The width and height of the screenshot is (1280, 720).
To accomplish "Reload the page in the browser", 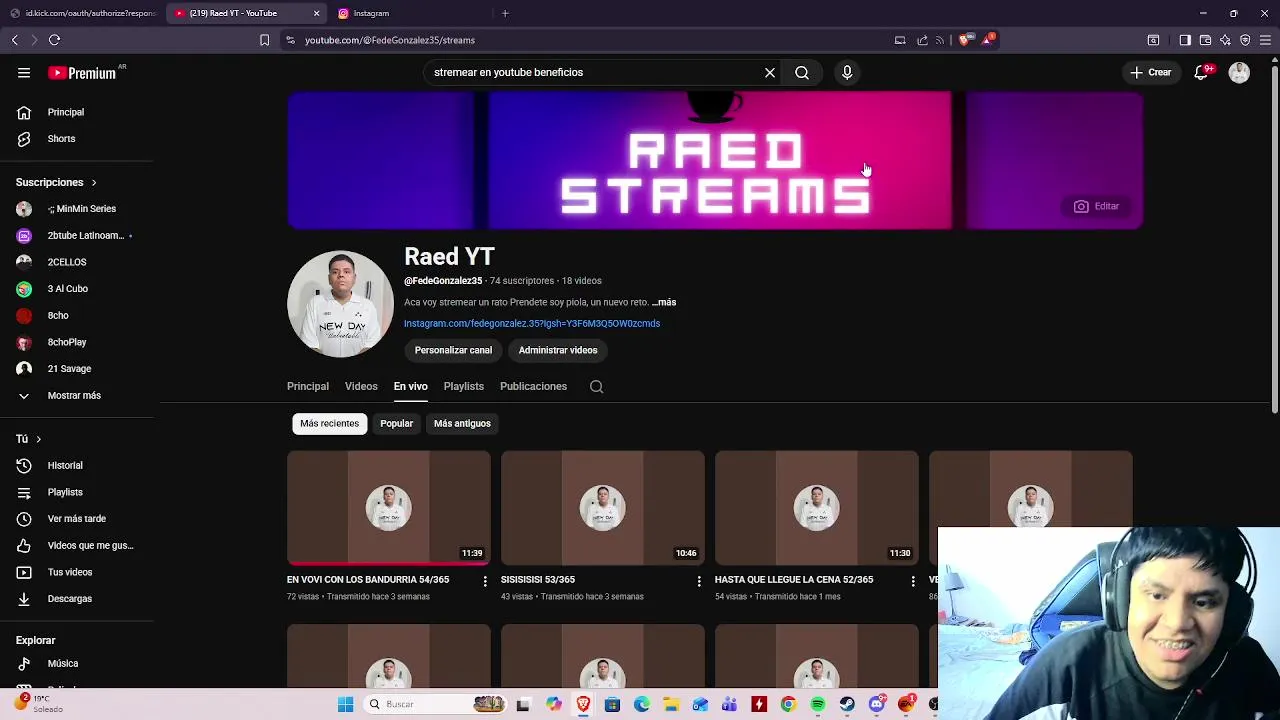I will [x=54, y=40].
